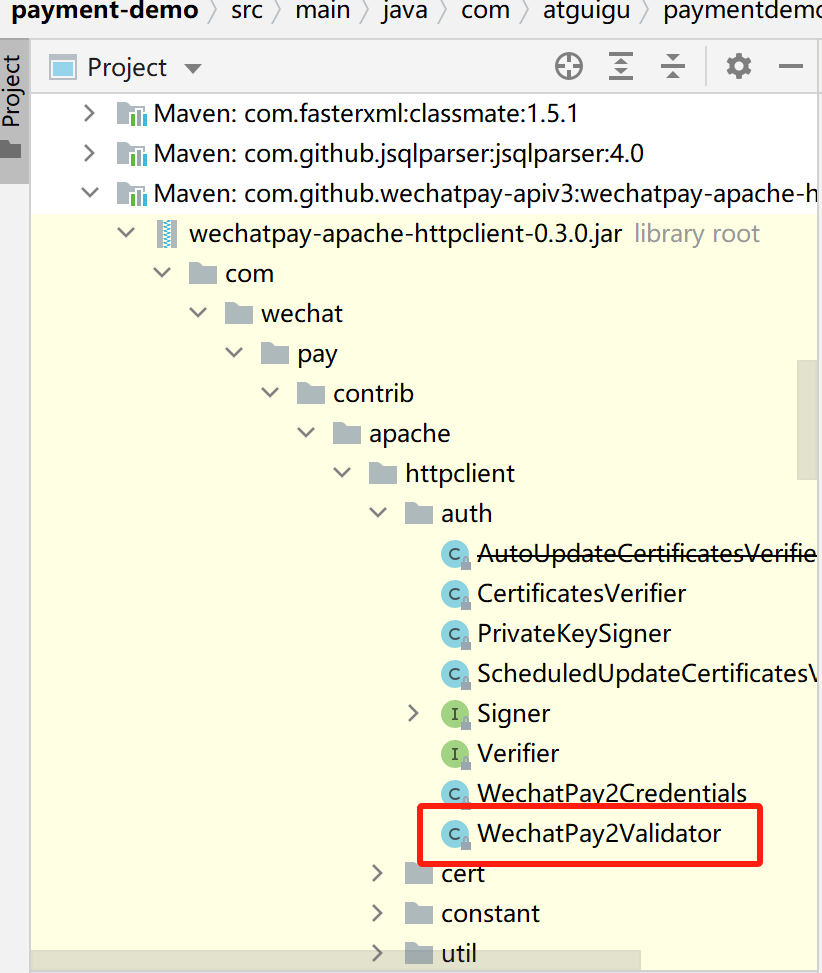Collapse wechatpay-apache-httpclient-0.3.0.jar node
Screen dimensions: 822x973
point(127,233)
